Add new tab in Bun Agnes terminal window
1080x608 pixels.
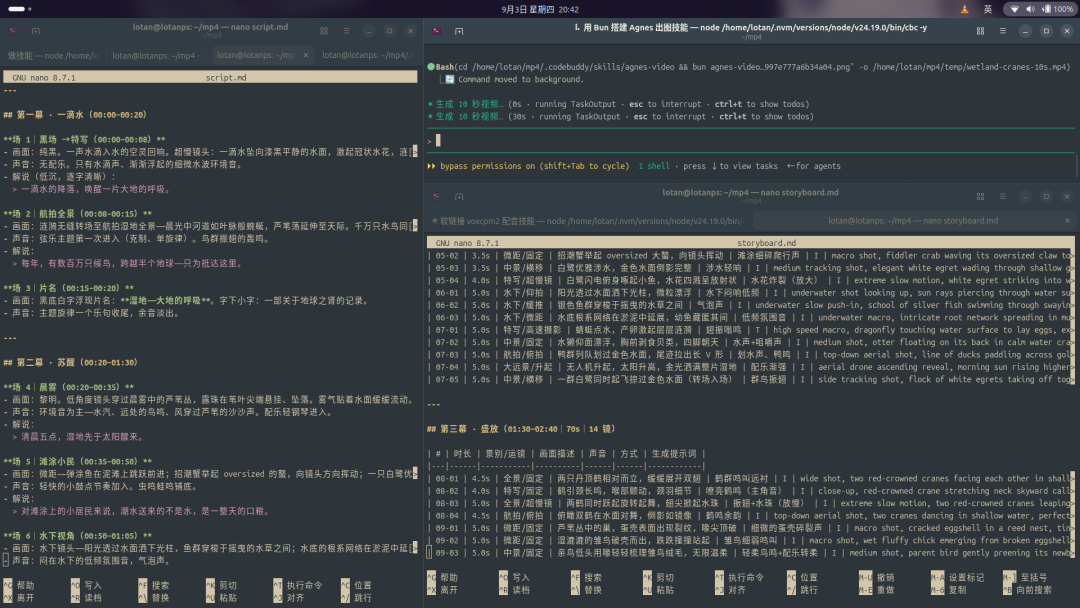[x=459, y=31]
